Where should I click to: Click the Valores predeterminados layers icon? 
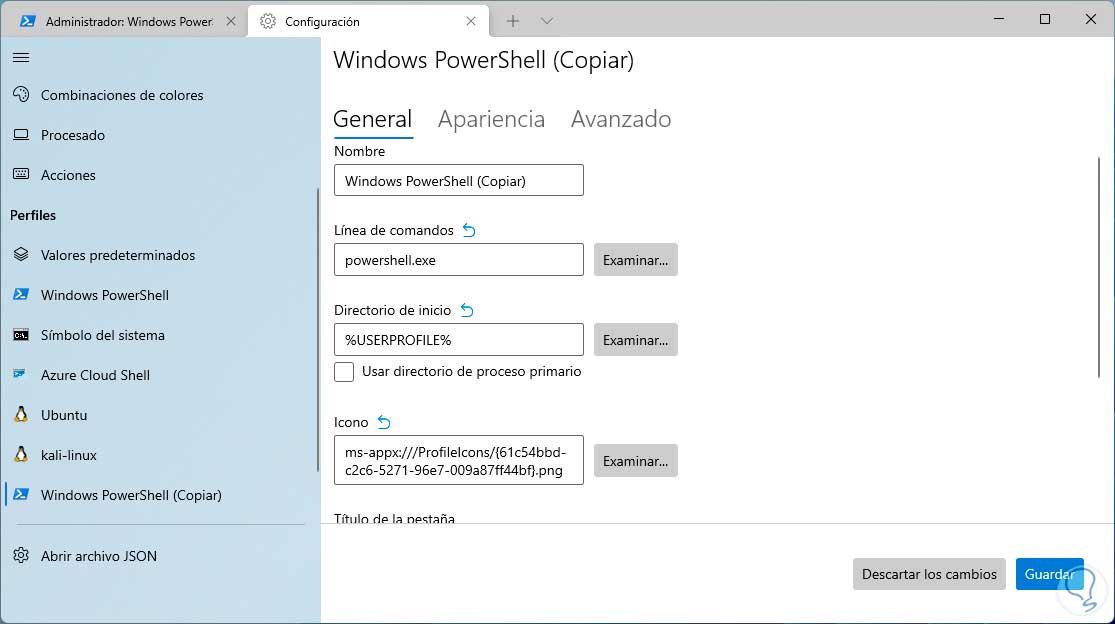tap(21, 254)
